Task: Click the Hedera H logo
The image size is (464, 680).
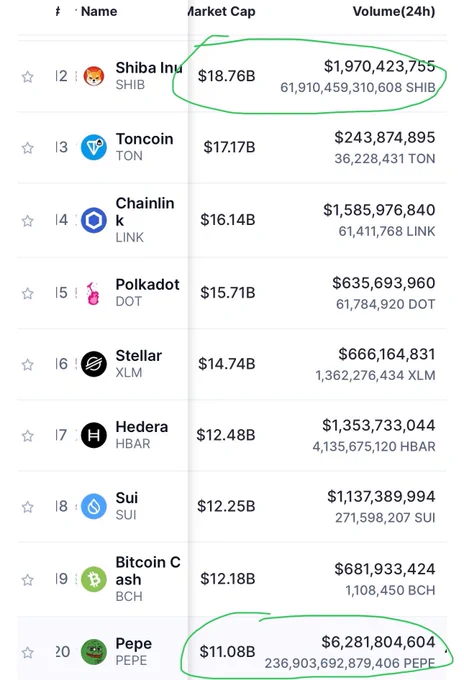Action: (94, 435)
